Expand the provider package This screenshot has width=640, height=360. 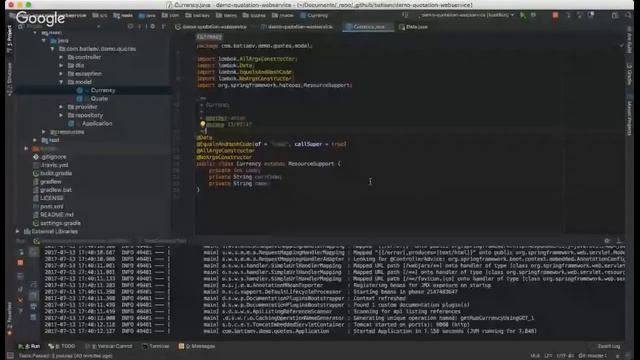(61, 107)
